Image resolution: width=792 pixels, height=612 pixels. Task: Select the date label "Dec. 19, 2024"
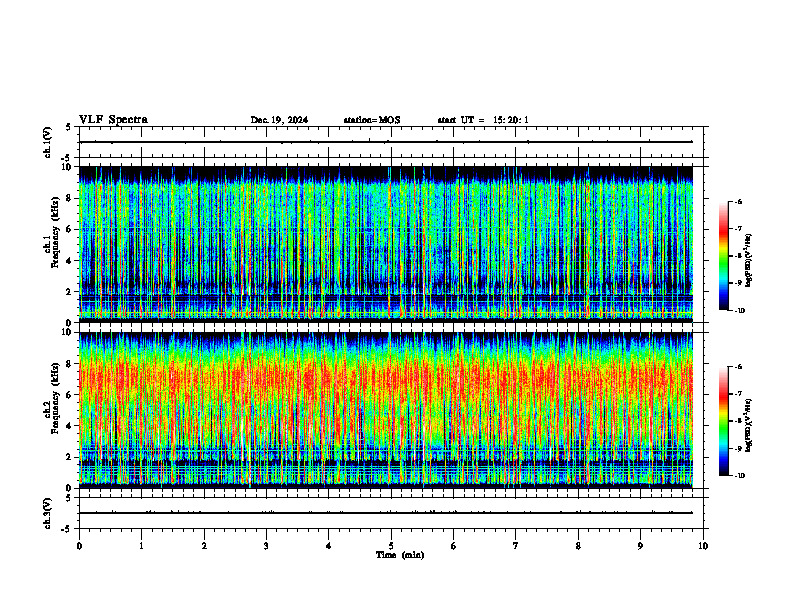(x=279, y=120)
